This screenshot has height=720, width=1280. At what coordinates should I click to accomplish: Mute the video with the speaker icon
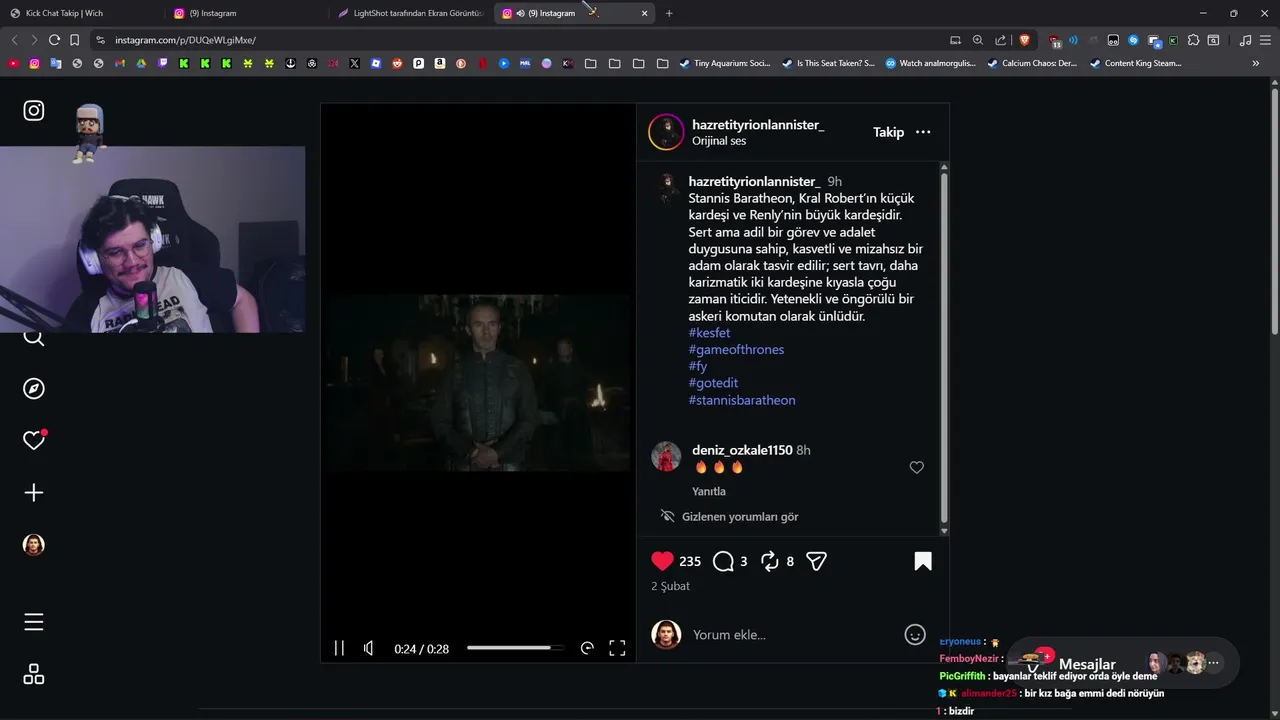click(369, 648)
